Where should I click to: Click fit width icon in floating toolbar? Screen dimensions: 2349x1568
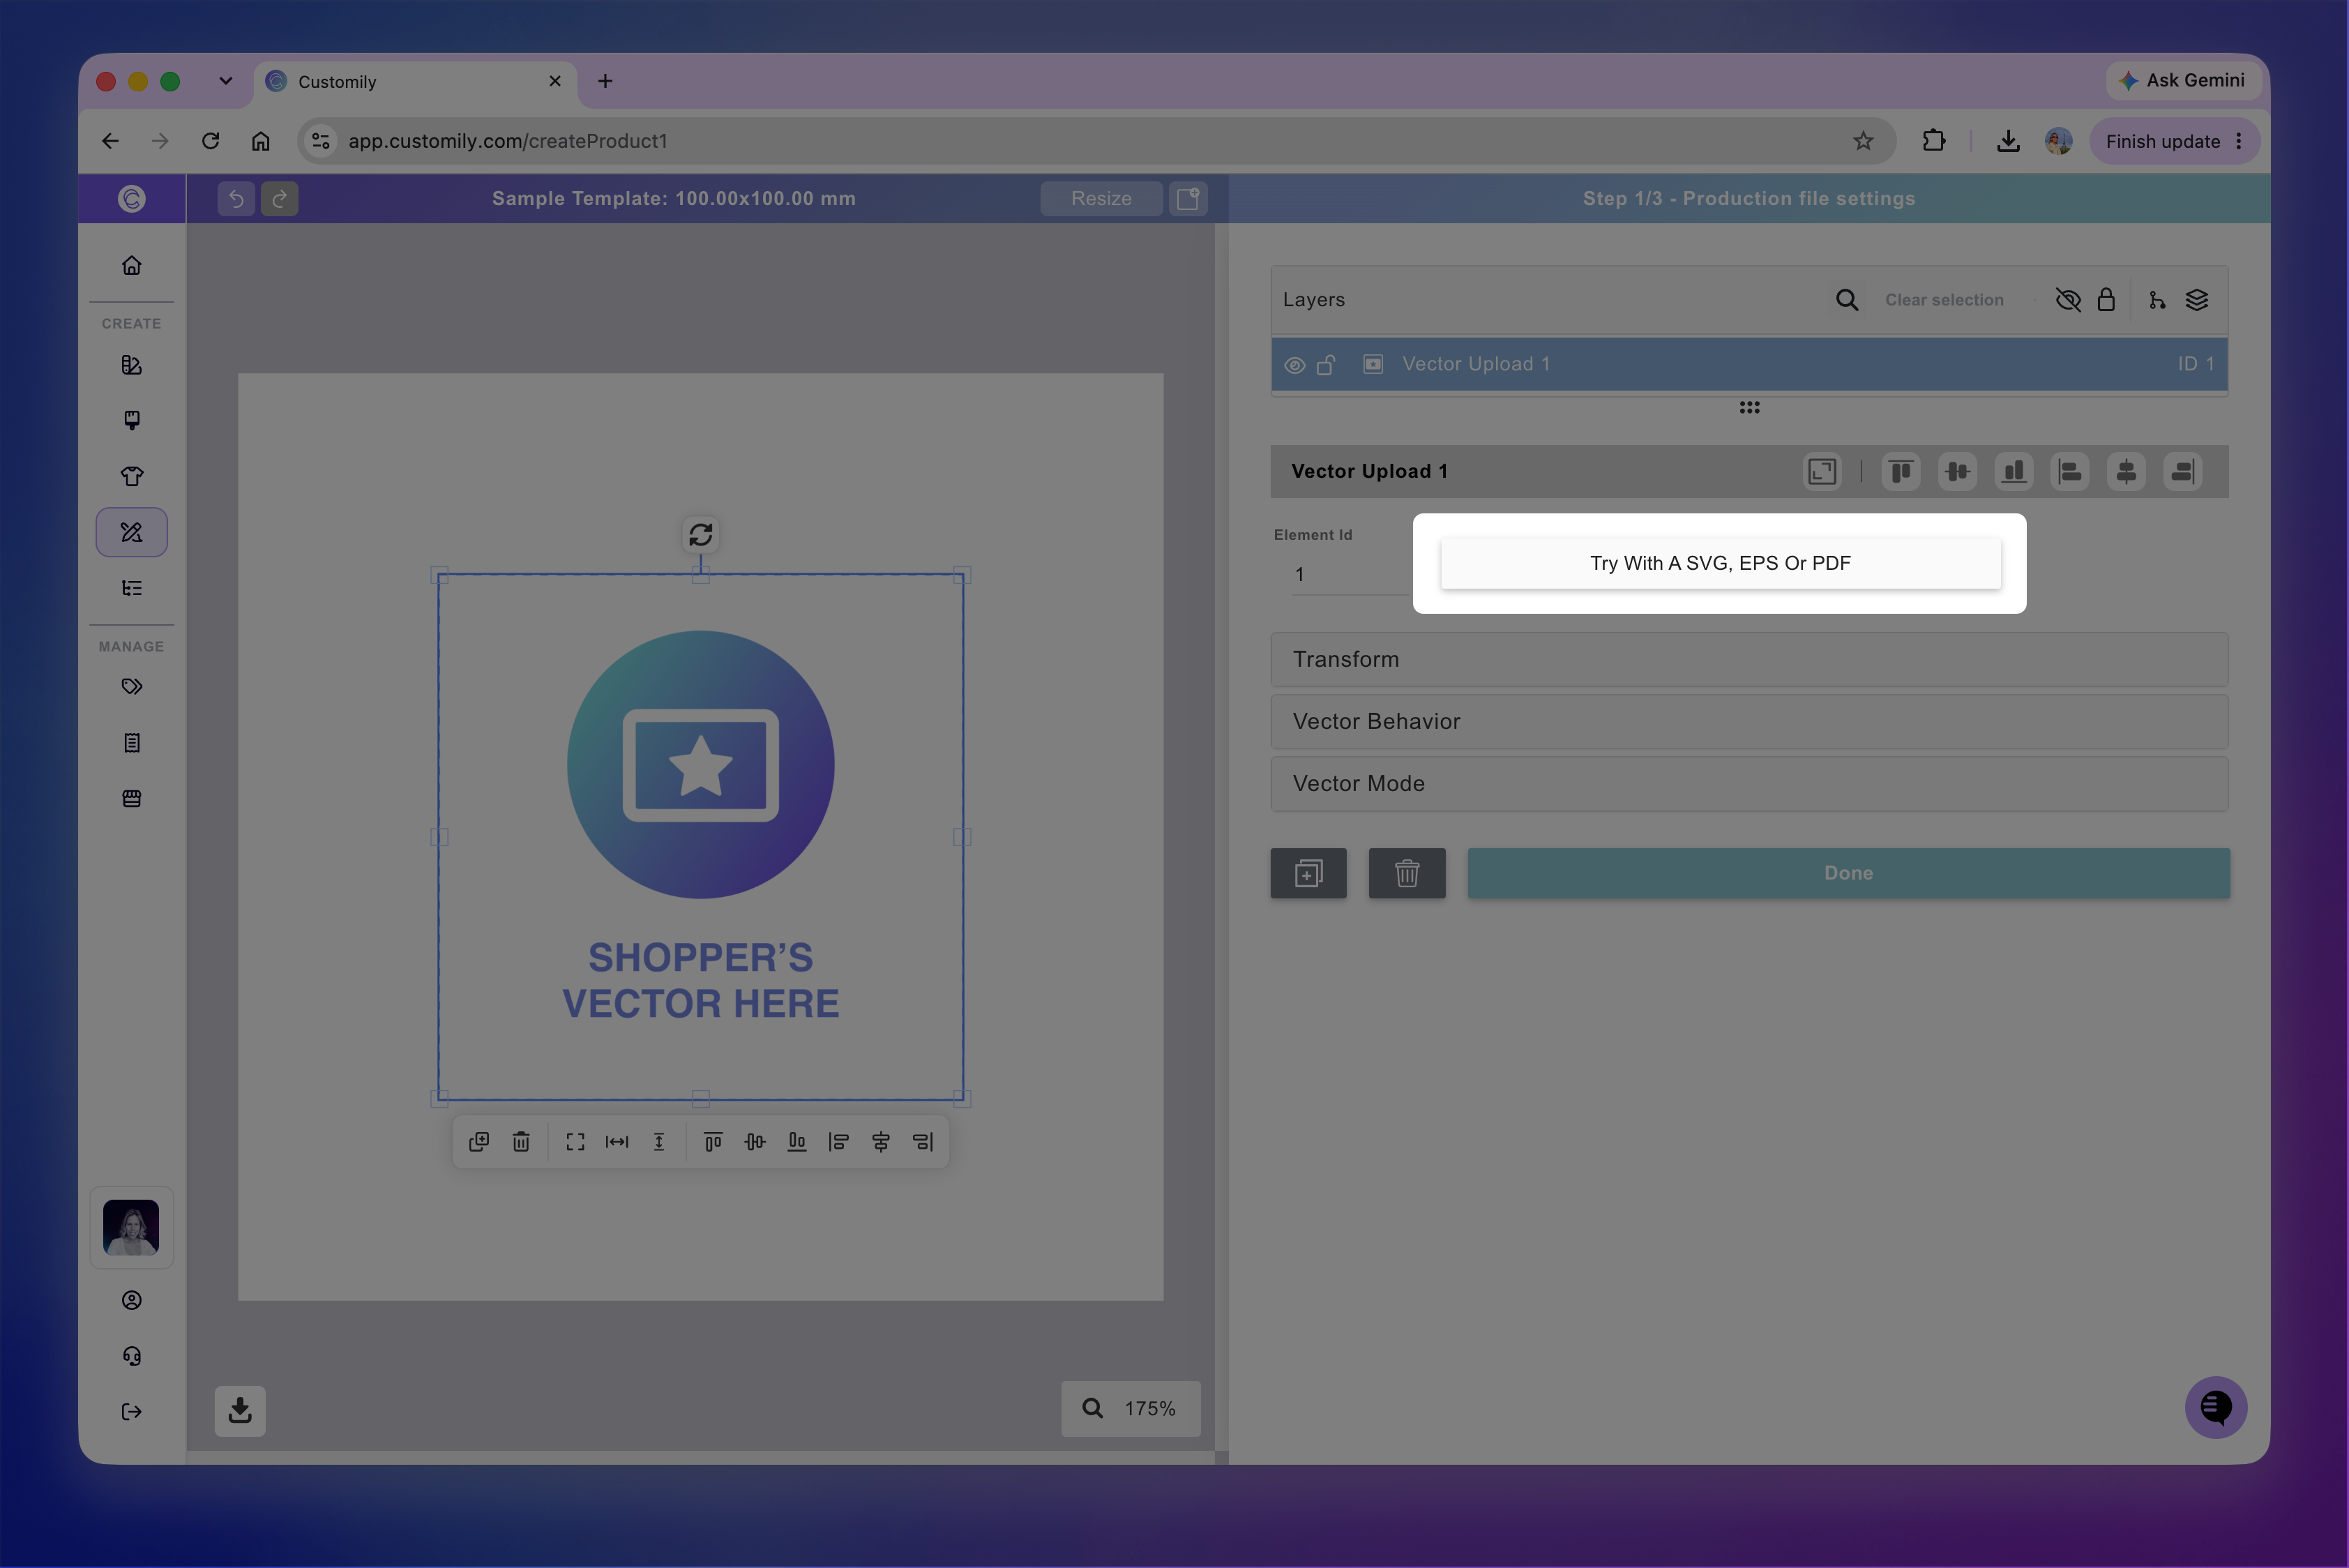pyautogui.click(x=617, y=1142)
